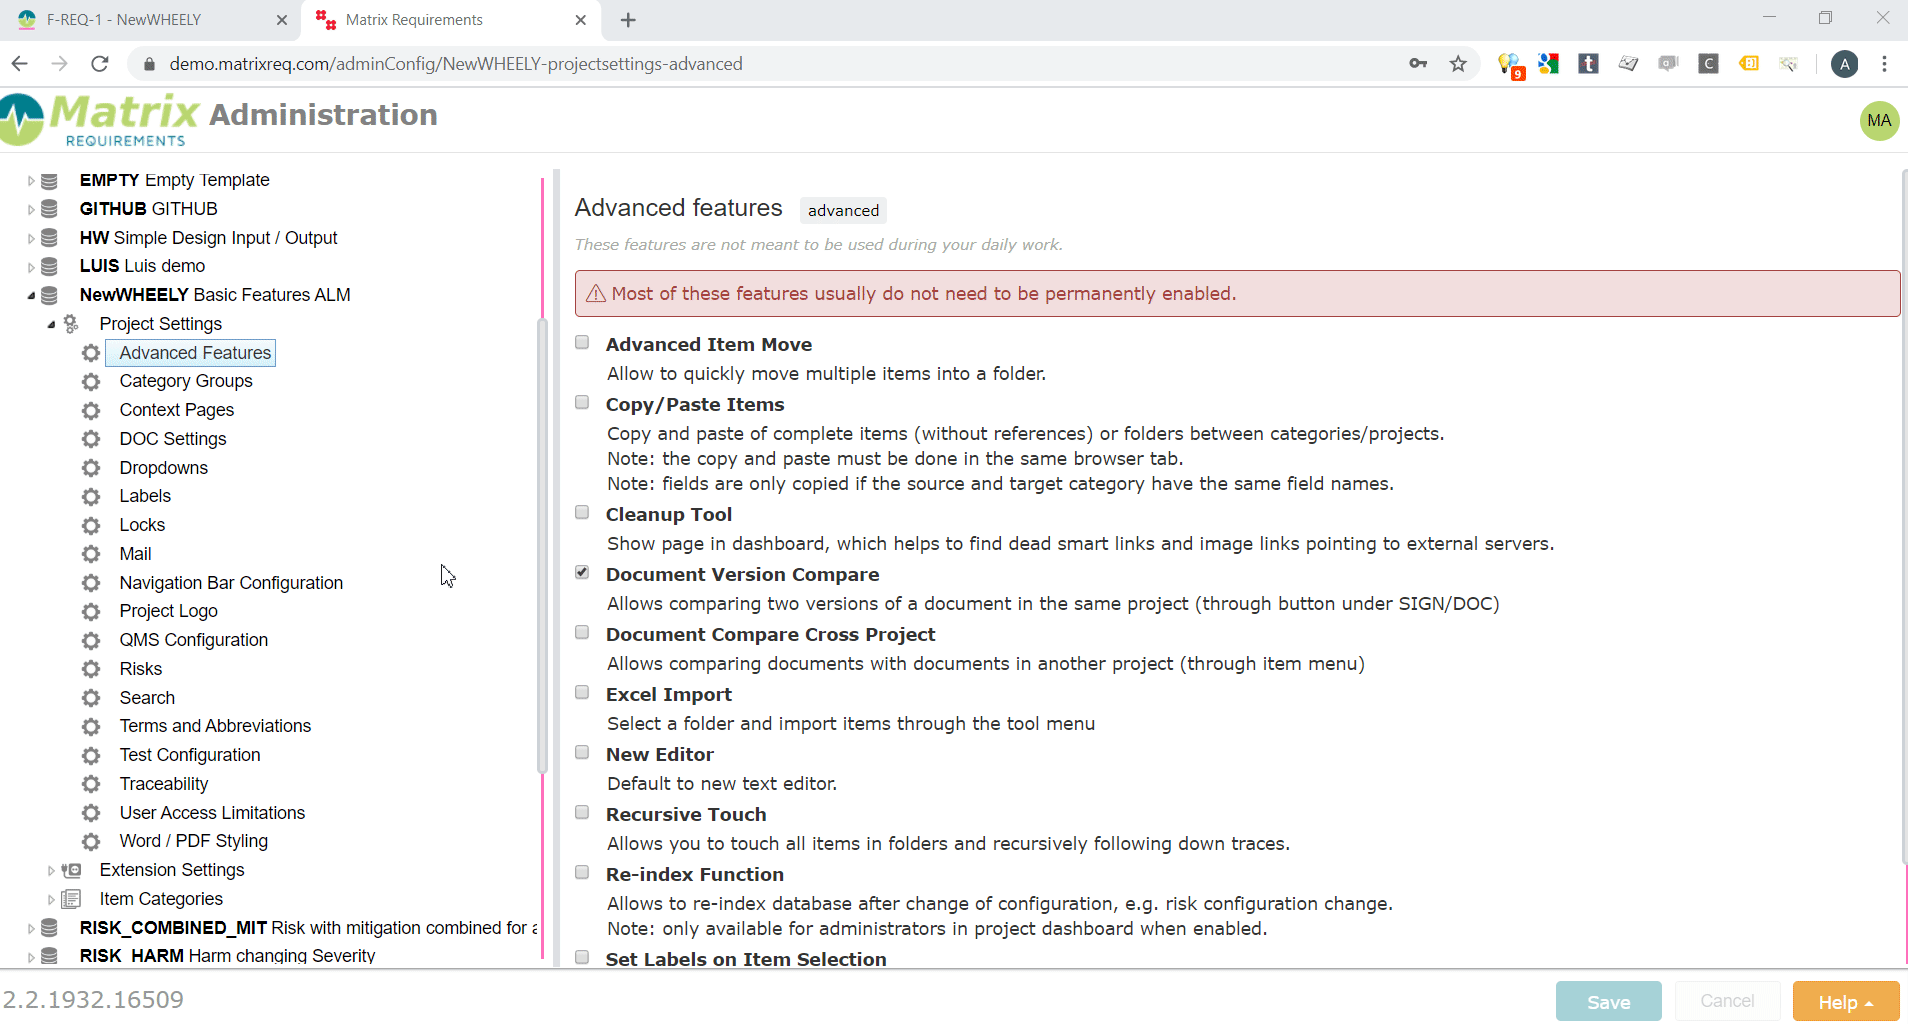Screen dimensions: 1908x1024
Task: Open the Navigation Bar Configuration item
Action: (231, 583)
